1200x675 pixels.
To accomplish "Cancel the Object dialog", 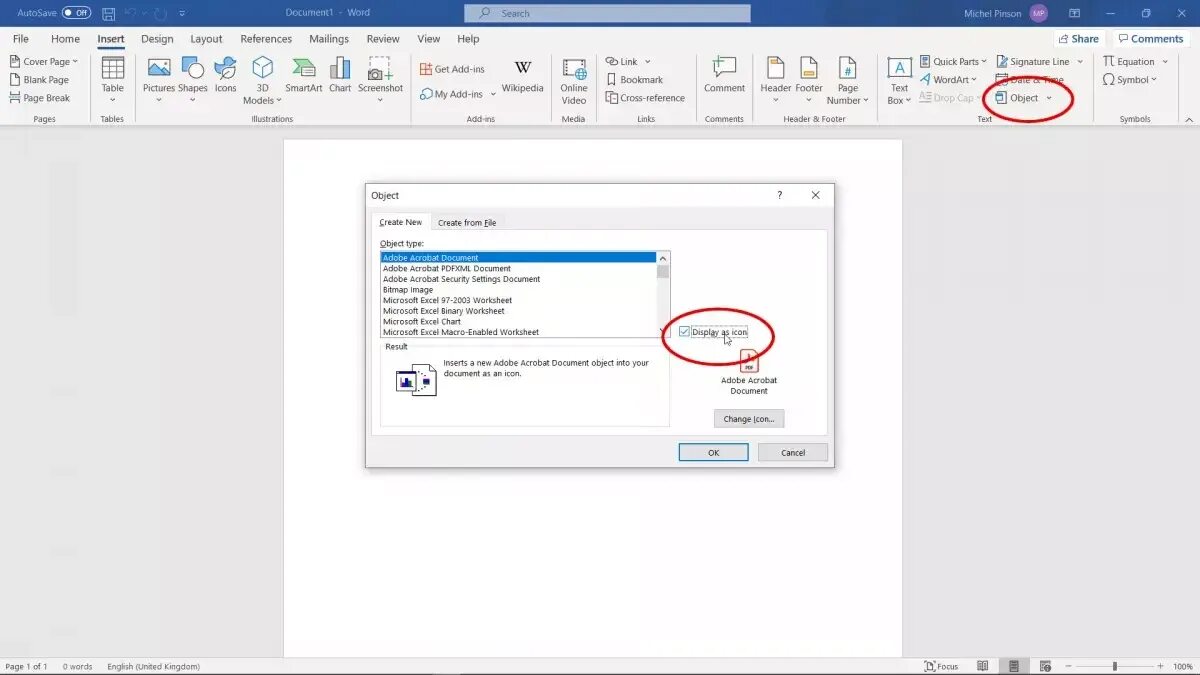I will point(793,452).
